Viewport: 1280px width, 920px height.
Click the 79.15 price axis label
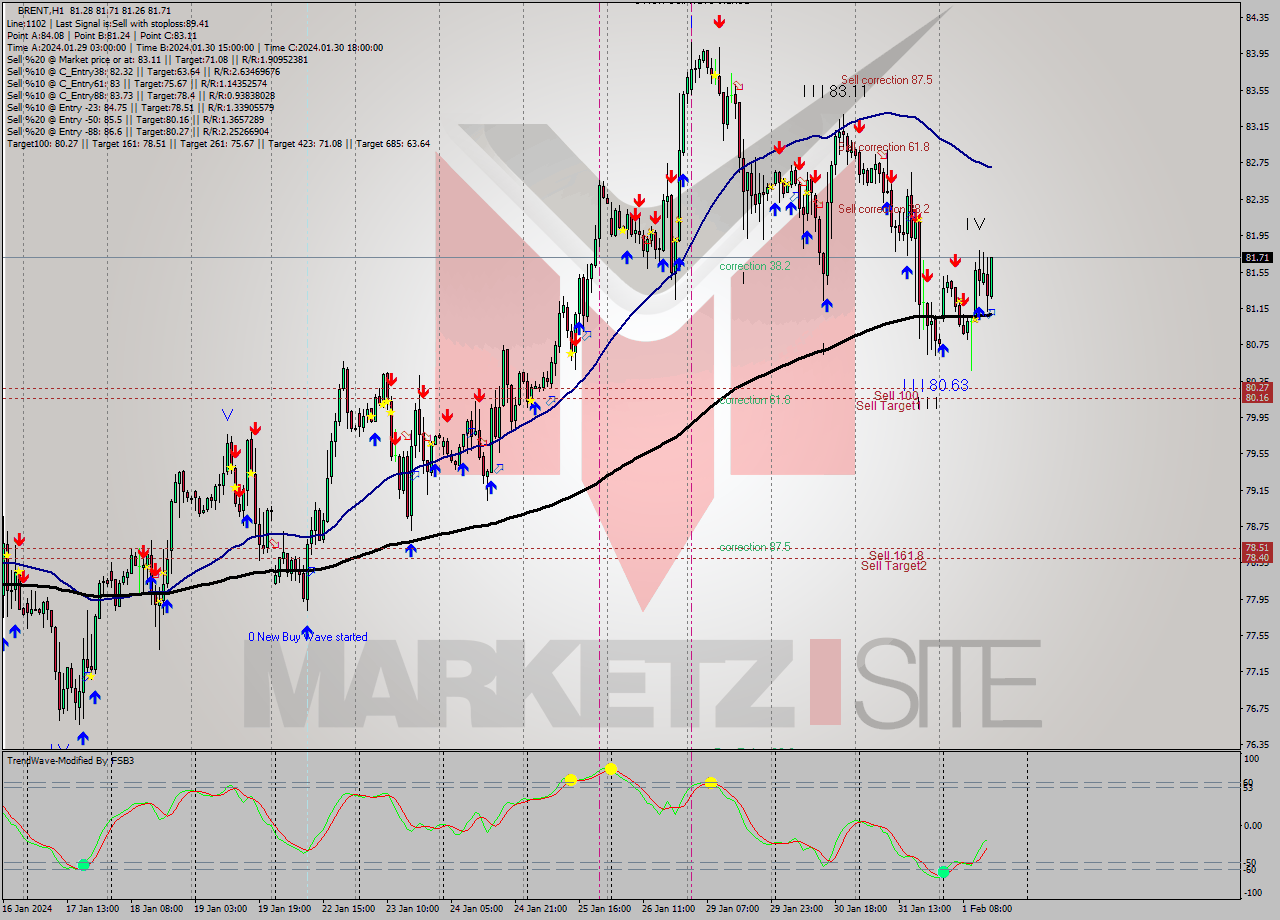point(1257,490)
